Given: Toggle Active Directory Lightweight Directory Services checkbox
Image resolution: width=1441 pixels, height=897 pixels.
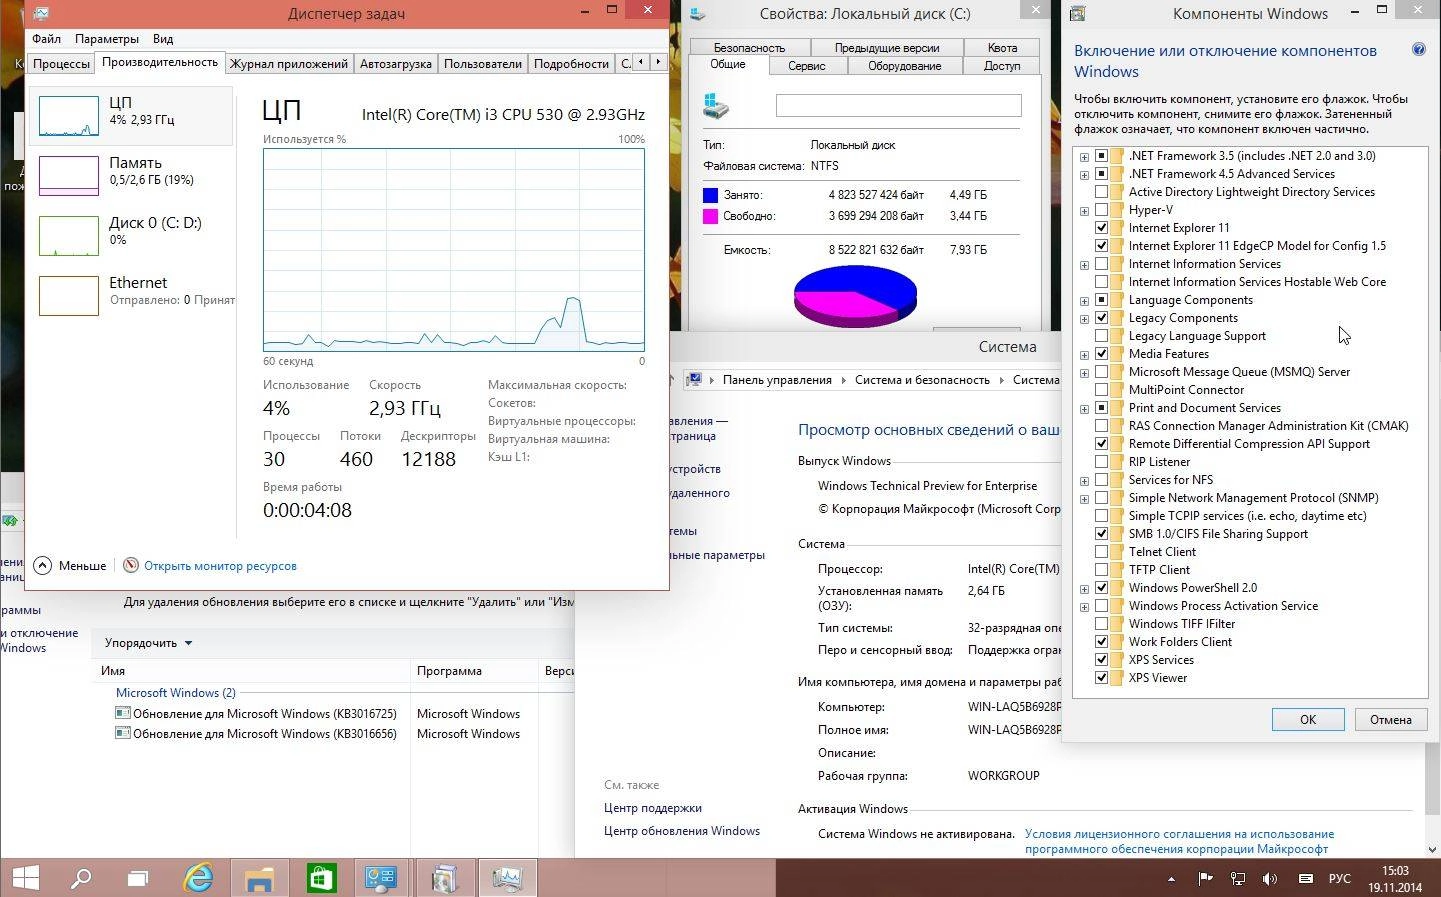Looking at the screenshot, I should (x=1101, y=192).
